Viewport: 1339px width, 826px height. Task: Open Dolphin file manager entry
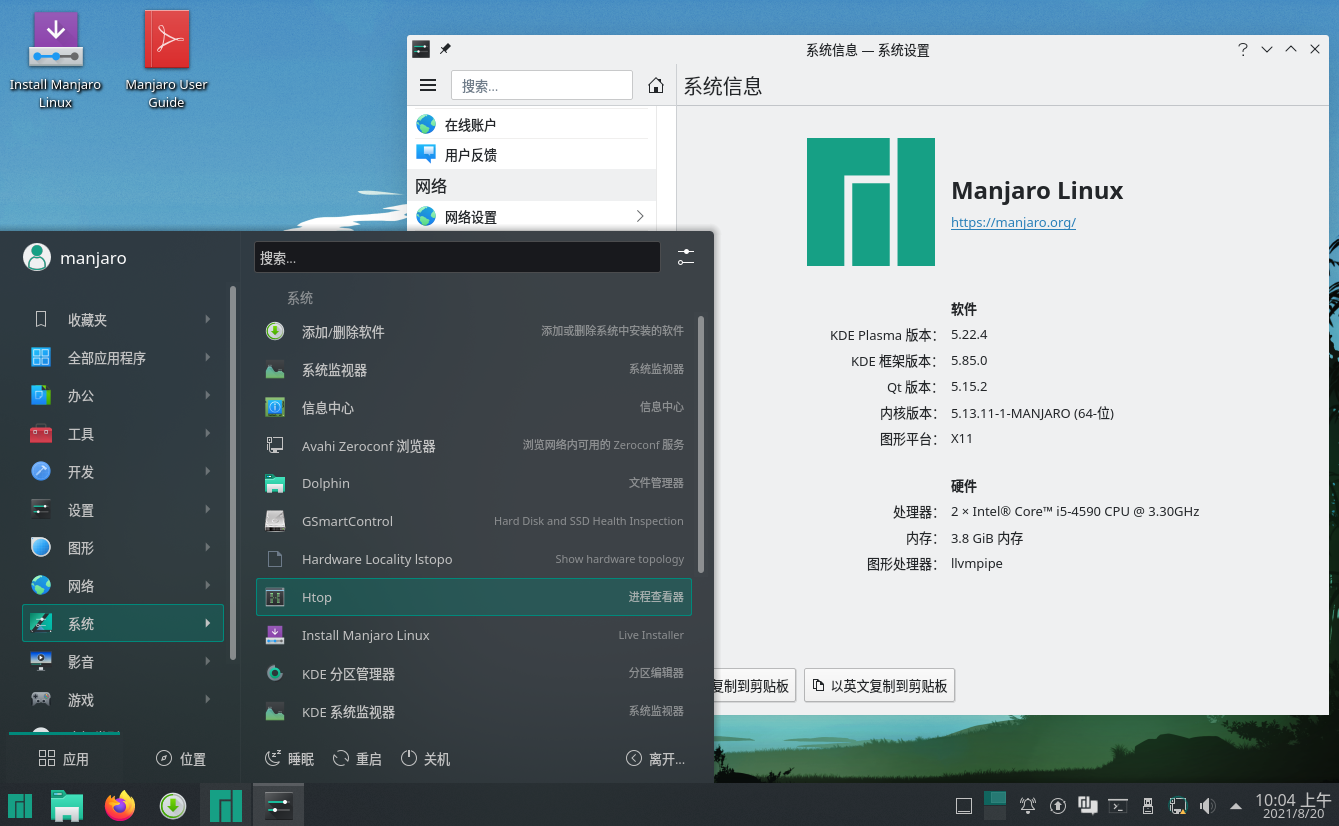474,483
